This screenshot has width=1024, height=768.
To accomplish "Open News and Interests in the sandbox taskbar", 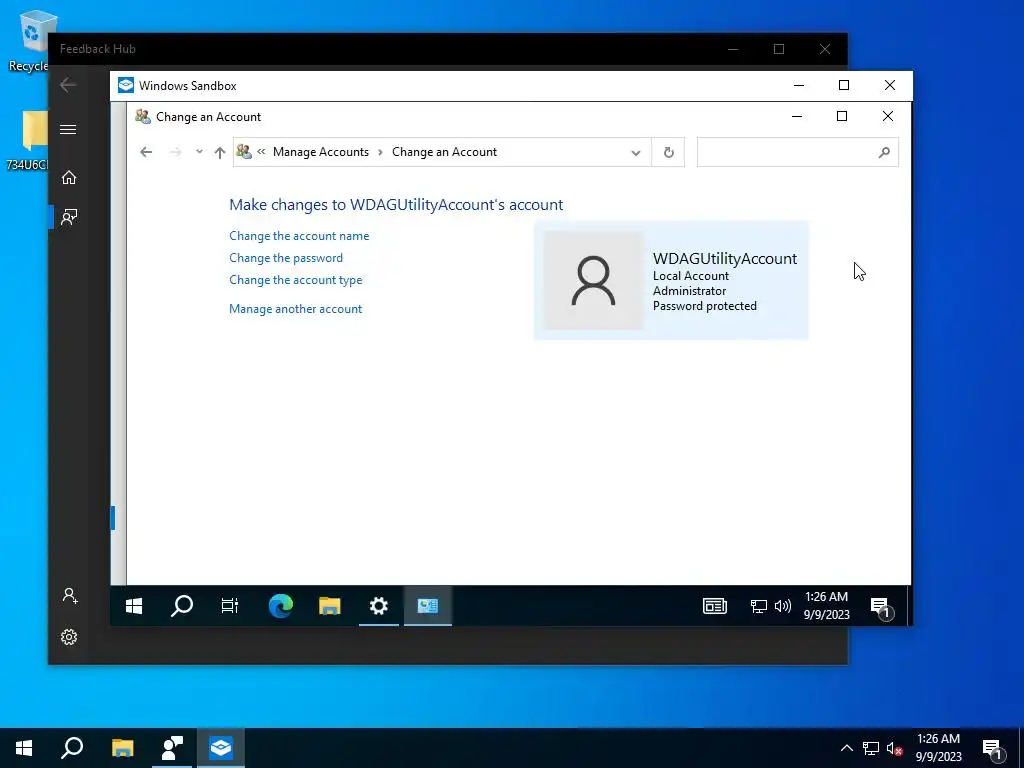I will [x=714, y=606].
